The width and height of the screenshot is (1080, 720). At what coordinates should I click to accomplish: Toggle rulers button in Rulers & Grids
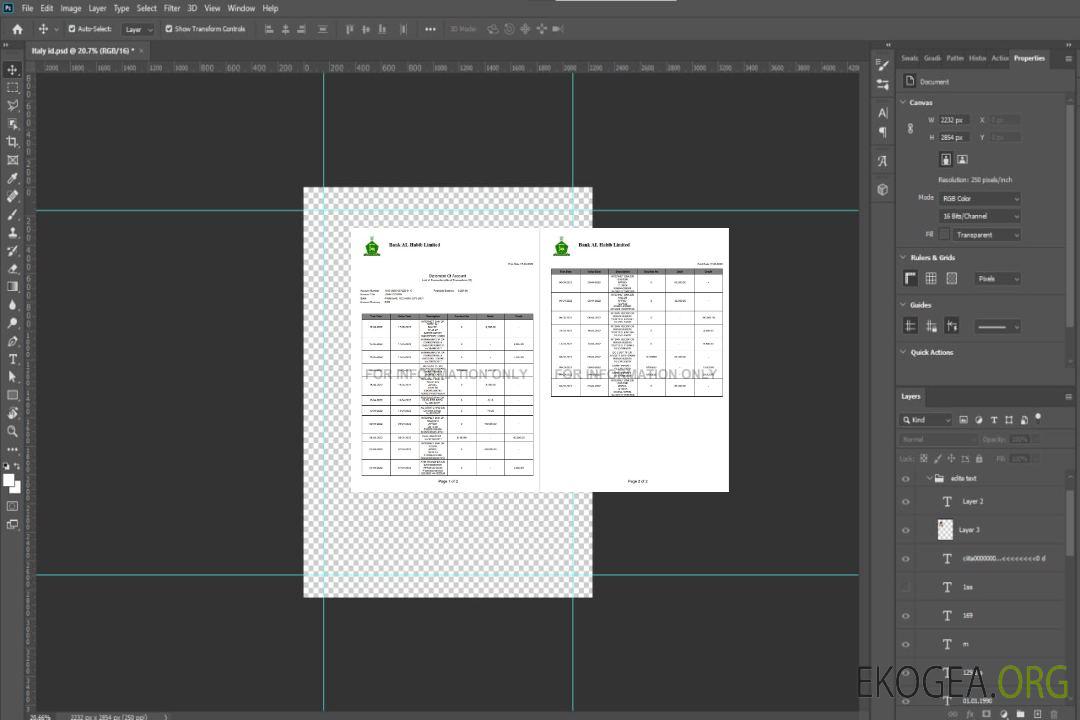[x=911, y=278]
